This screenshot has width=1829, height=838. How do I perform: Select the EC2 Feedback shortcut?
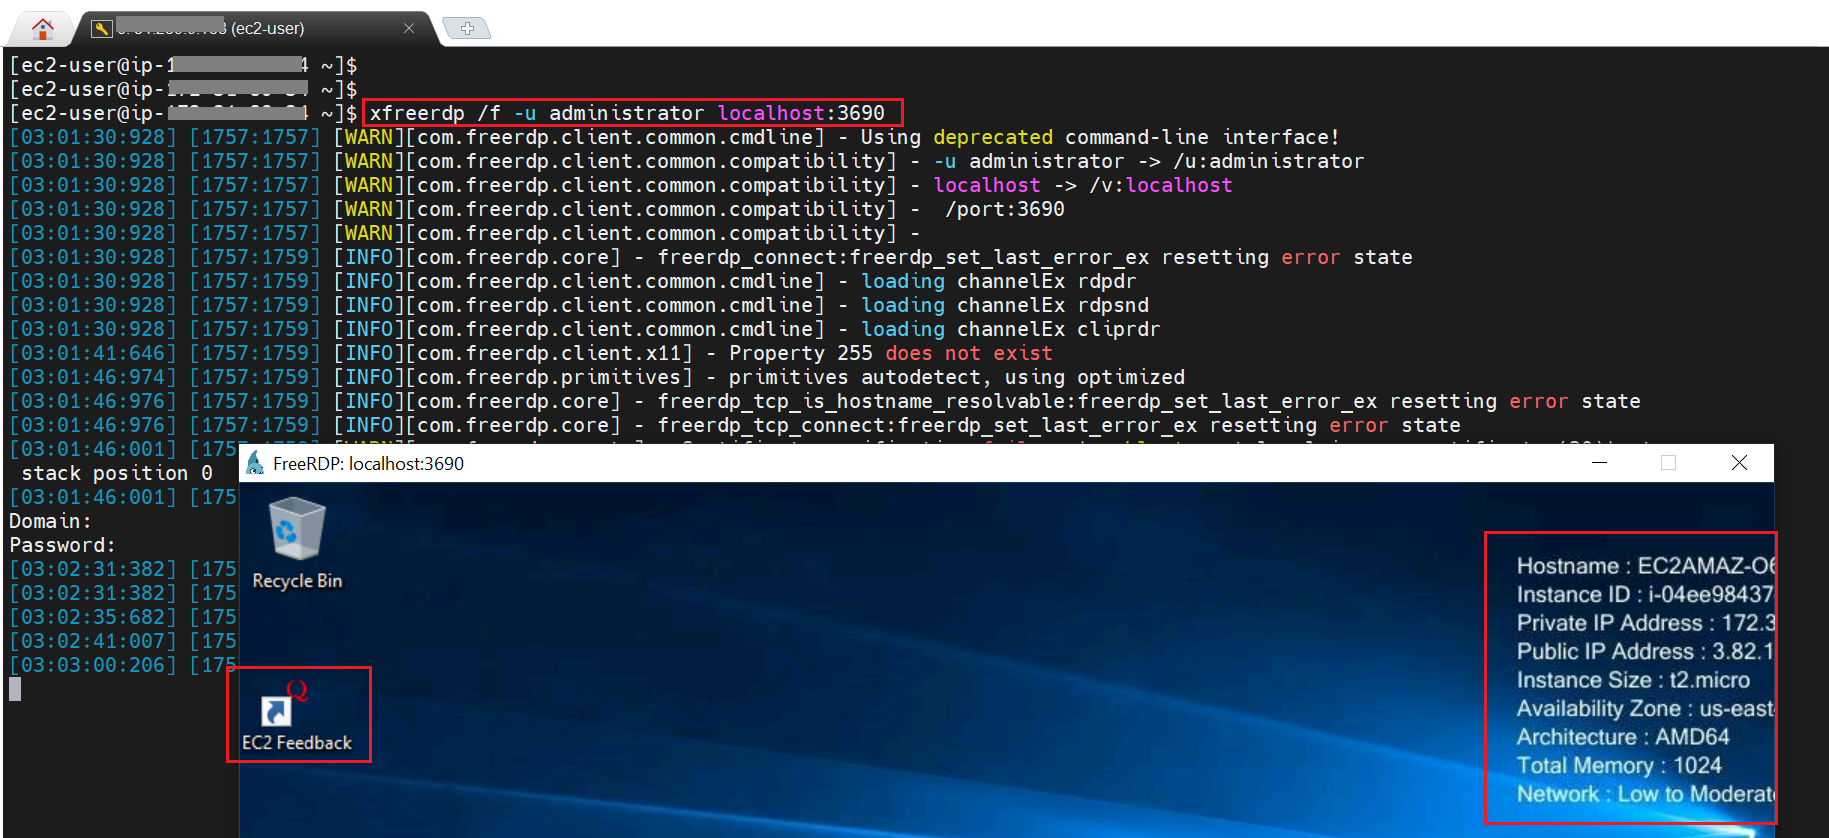pos(297,715)
